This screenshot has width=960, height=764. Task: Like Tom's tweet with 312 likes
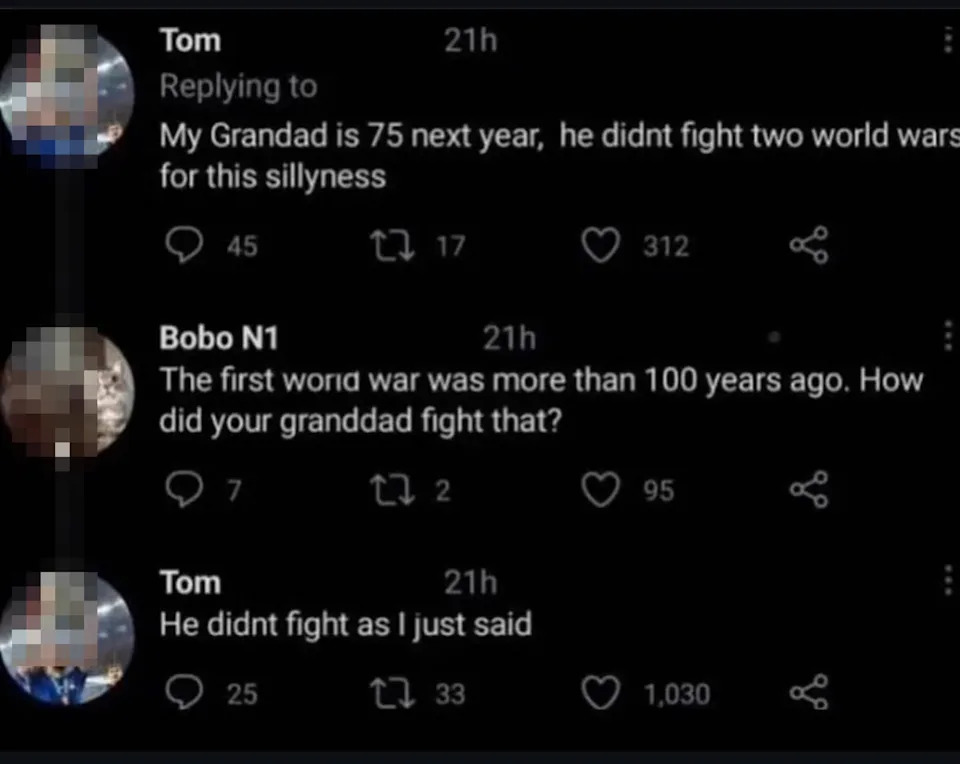(600, 245)
